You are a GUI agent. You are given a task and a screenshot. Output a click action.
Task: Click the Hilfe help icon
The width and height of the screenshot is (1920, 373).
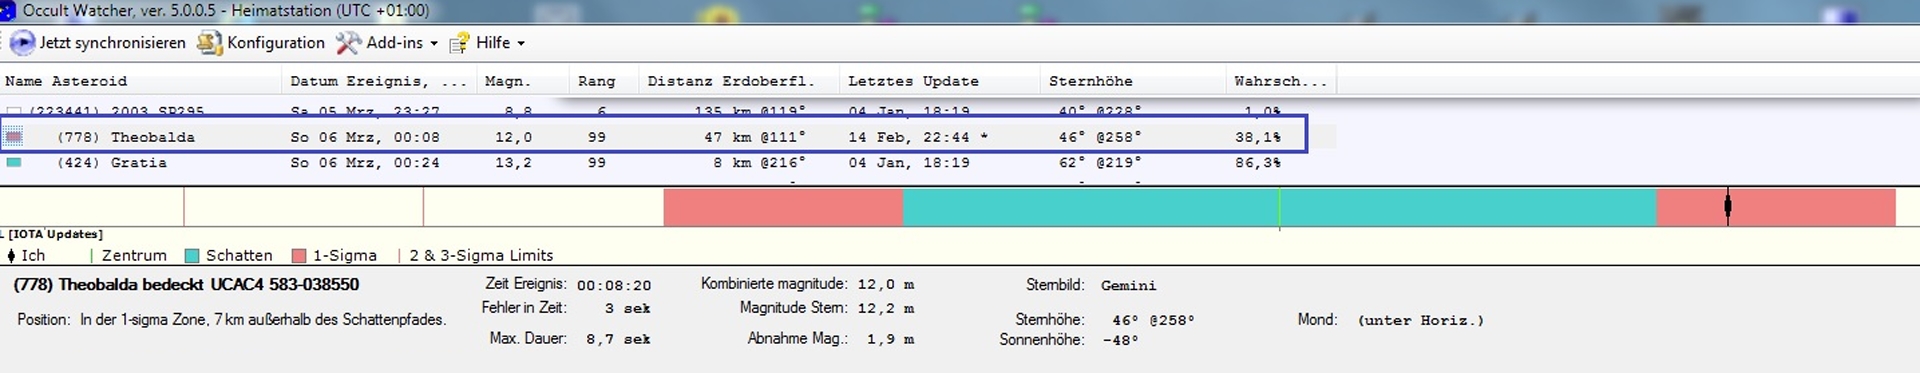pos(459,43)
